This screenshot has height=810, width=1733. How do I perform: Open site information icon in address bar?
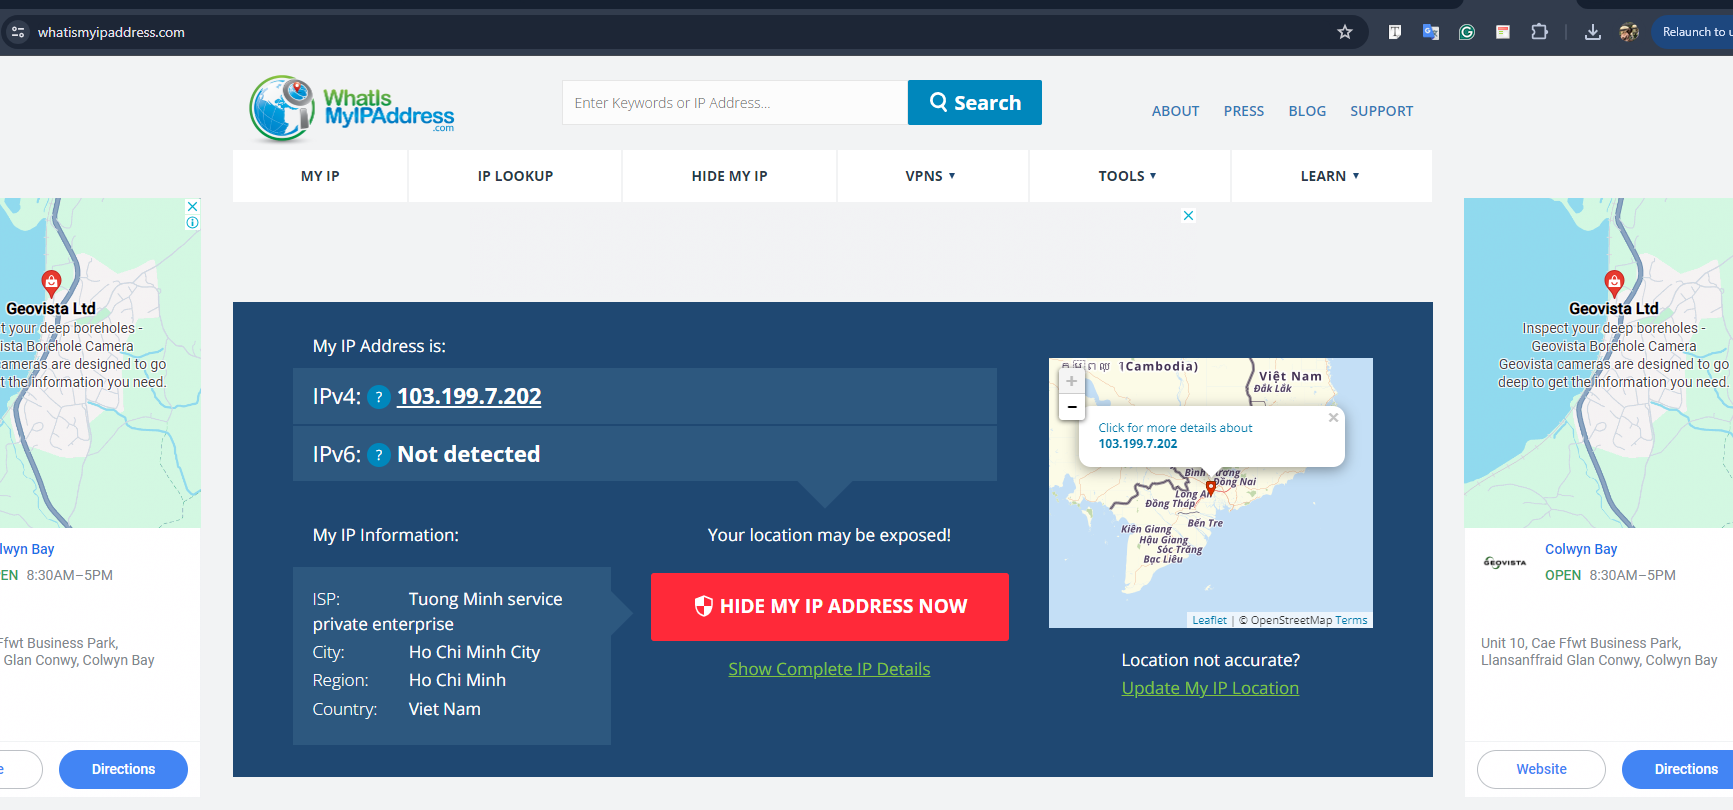(18, 32)
